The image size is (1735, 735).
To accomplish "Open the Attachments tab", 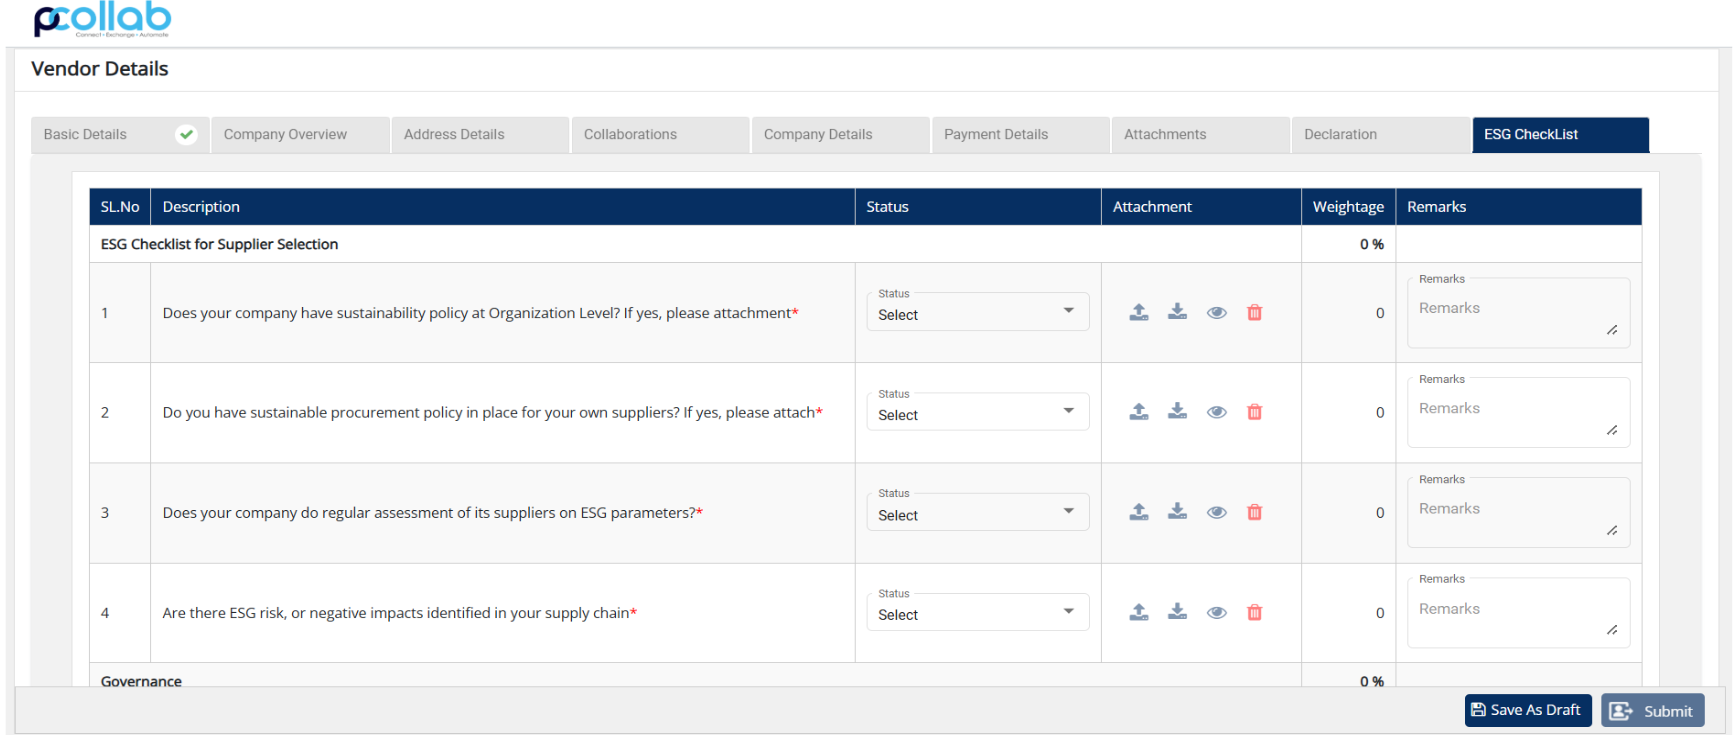I will pos(1200,135).
